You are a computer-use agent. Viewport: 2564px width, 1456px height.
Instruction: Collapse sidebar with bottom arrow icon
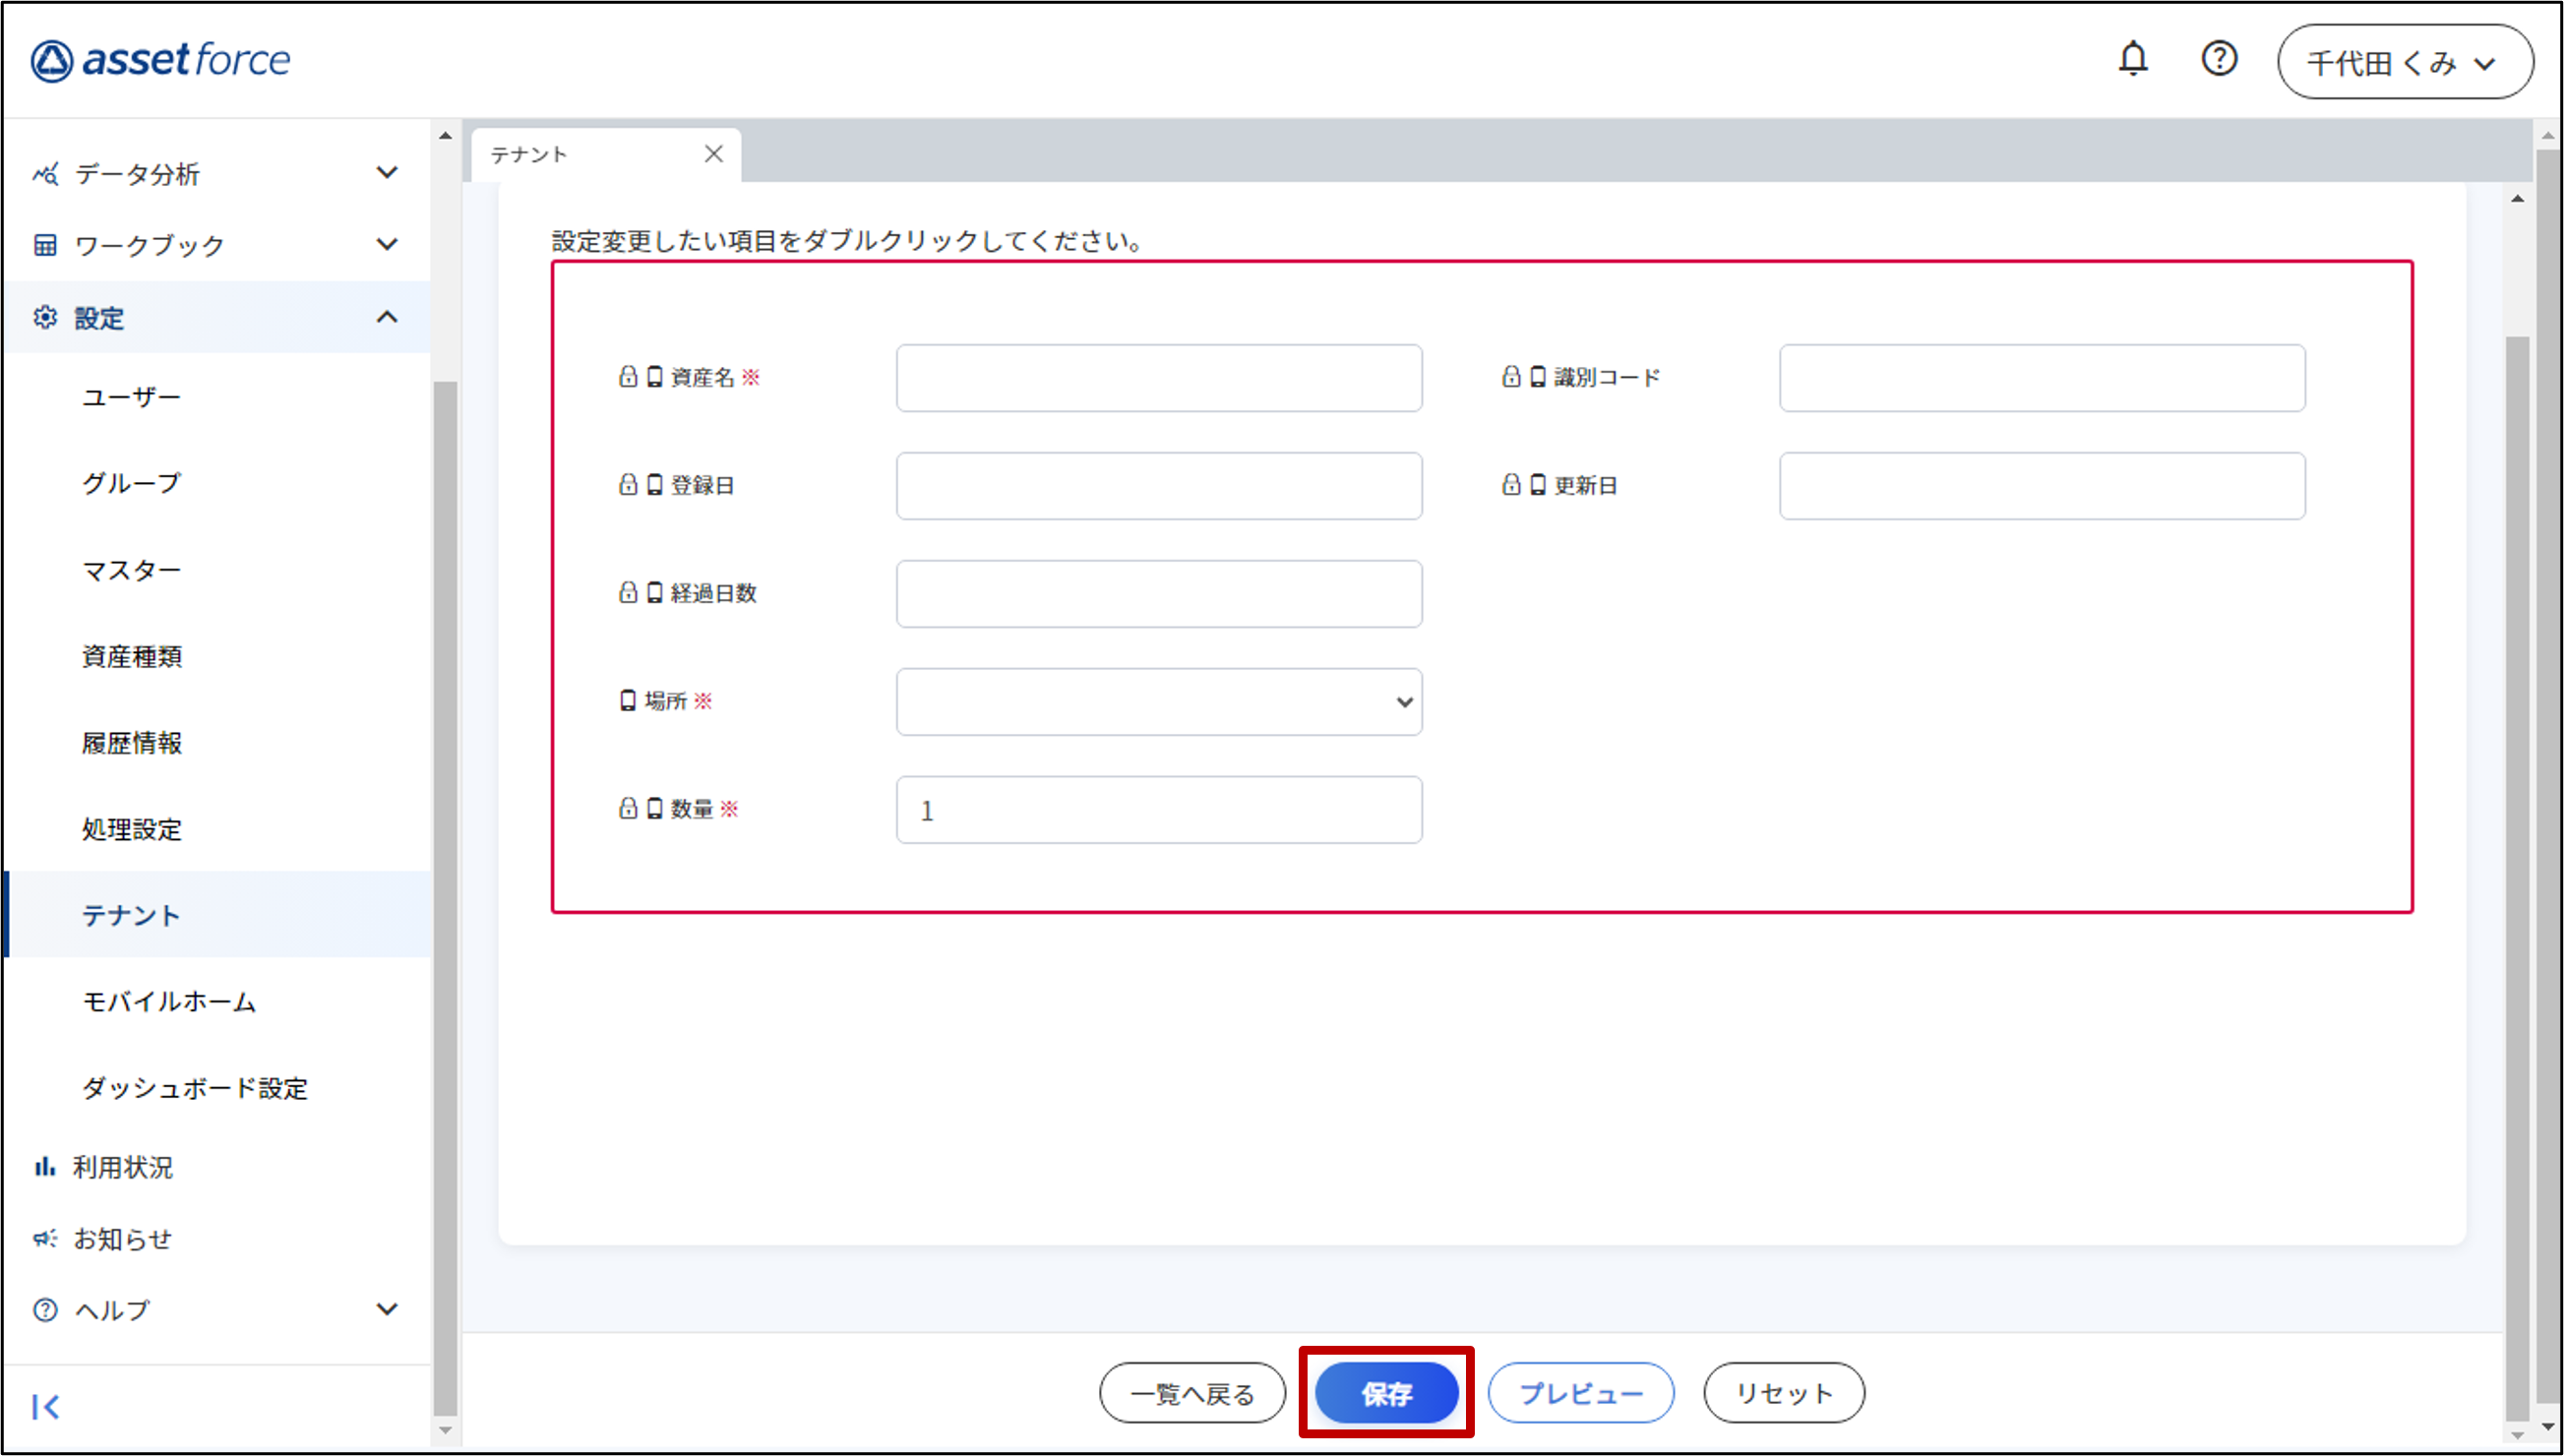click(x=46, y=1406)
